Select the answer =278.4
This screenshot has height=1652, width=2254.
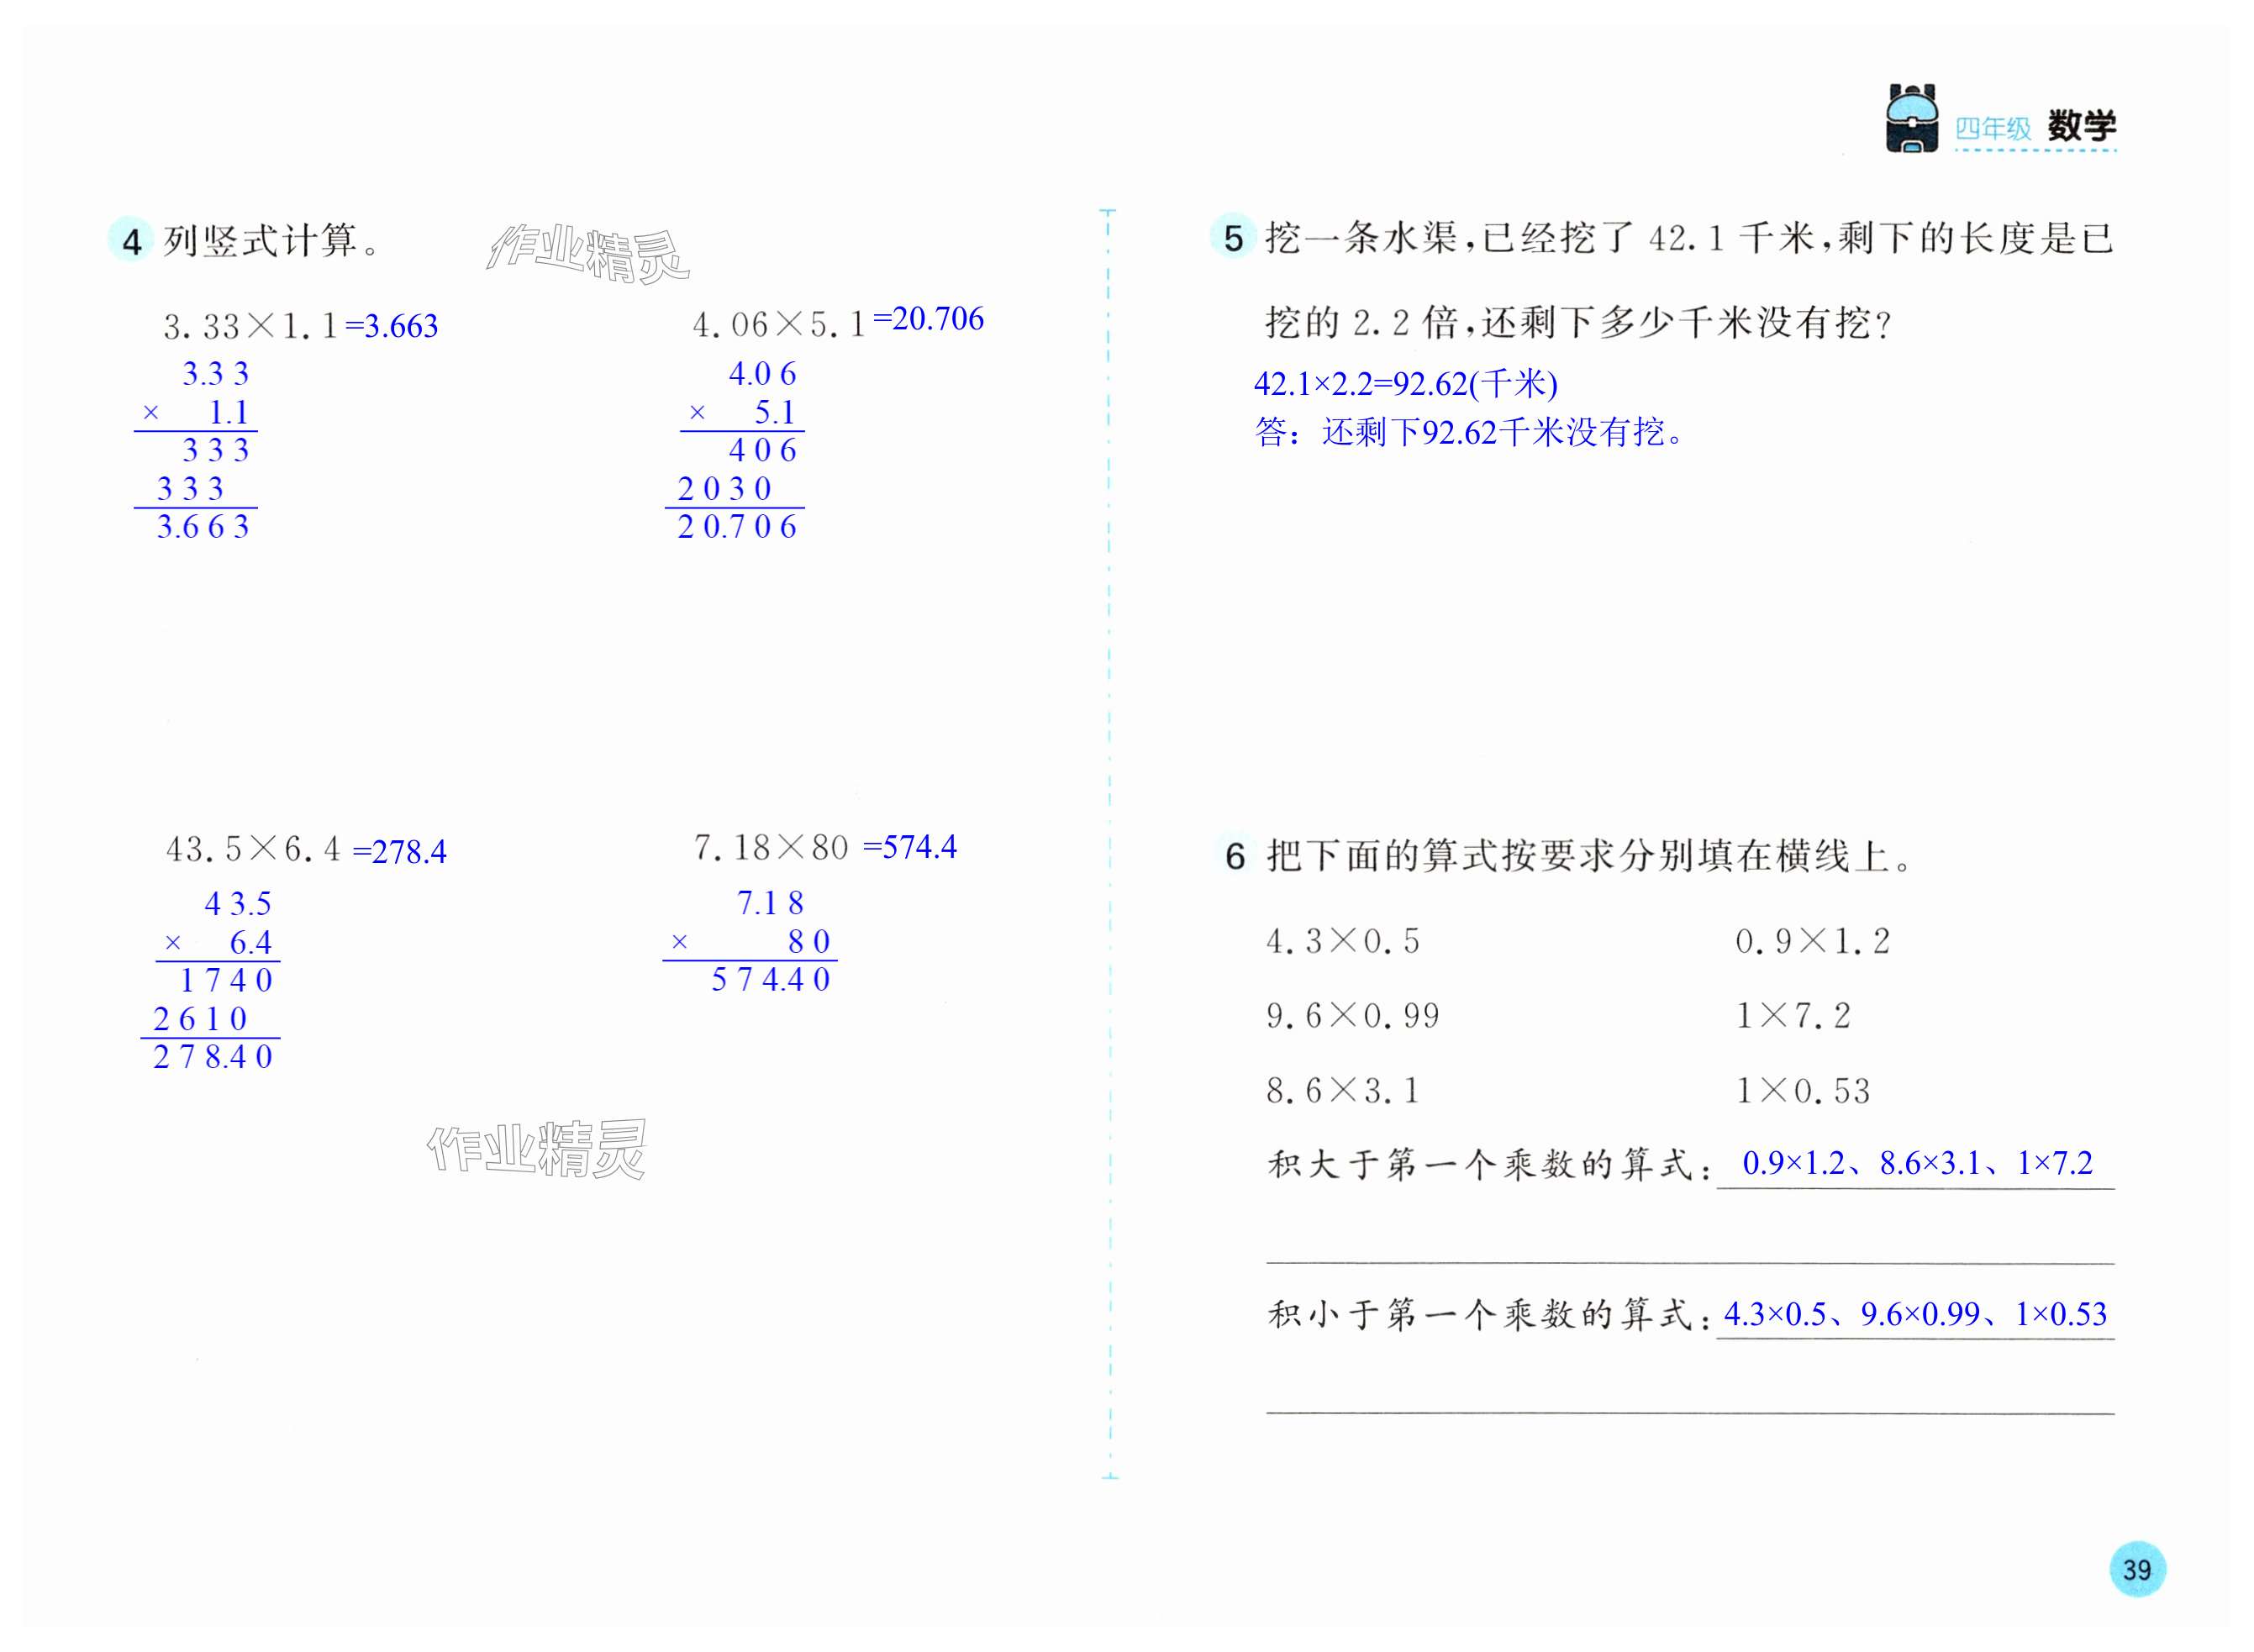coord(400,852)
